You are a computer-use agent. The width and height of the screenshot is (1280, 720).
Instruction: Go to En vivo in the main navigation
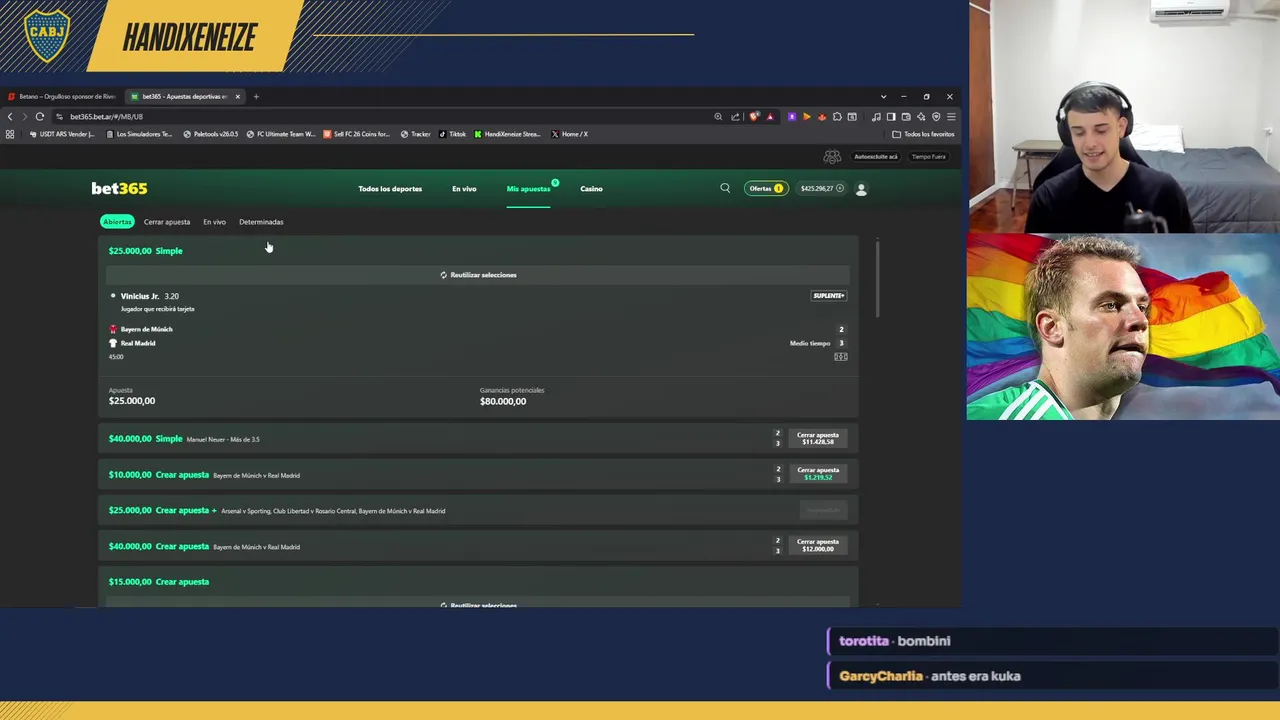(x=464, y=189)
